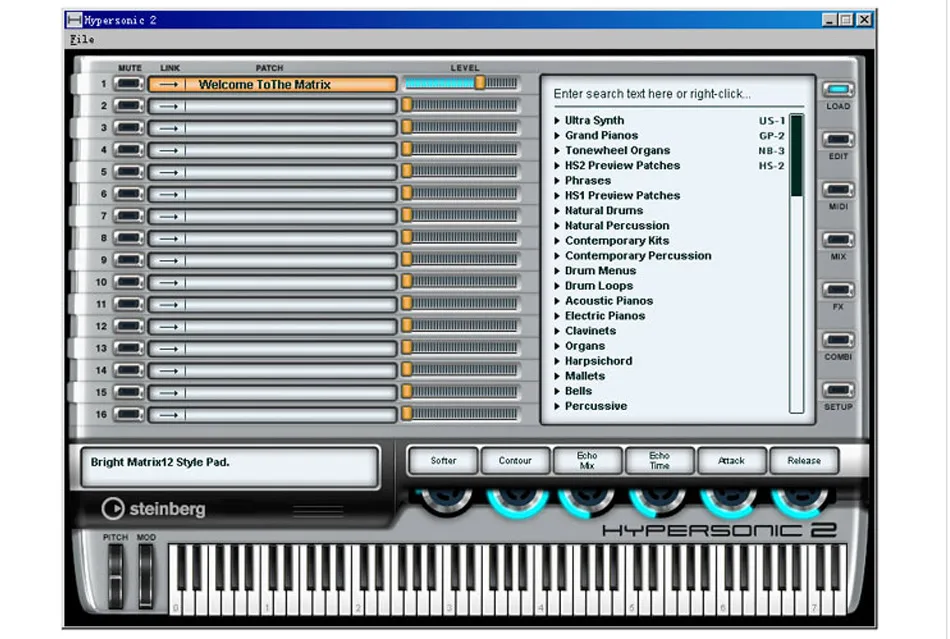Click the Hypersonic 2 title bar icon
Screen dimensions: 950x639
tap(75, 20)
